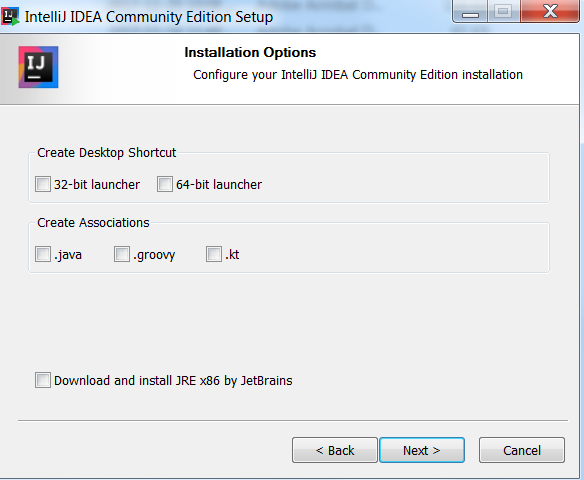This screenshot has width=584, height=480.
Task: Click the 'Create Desktop Shortcut' group label
Action: [107, 153]
